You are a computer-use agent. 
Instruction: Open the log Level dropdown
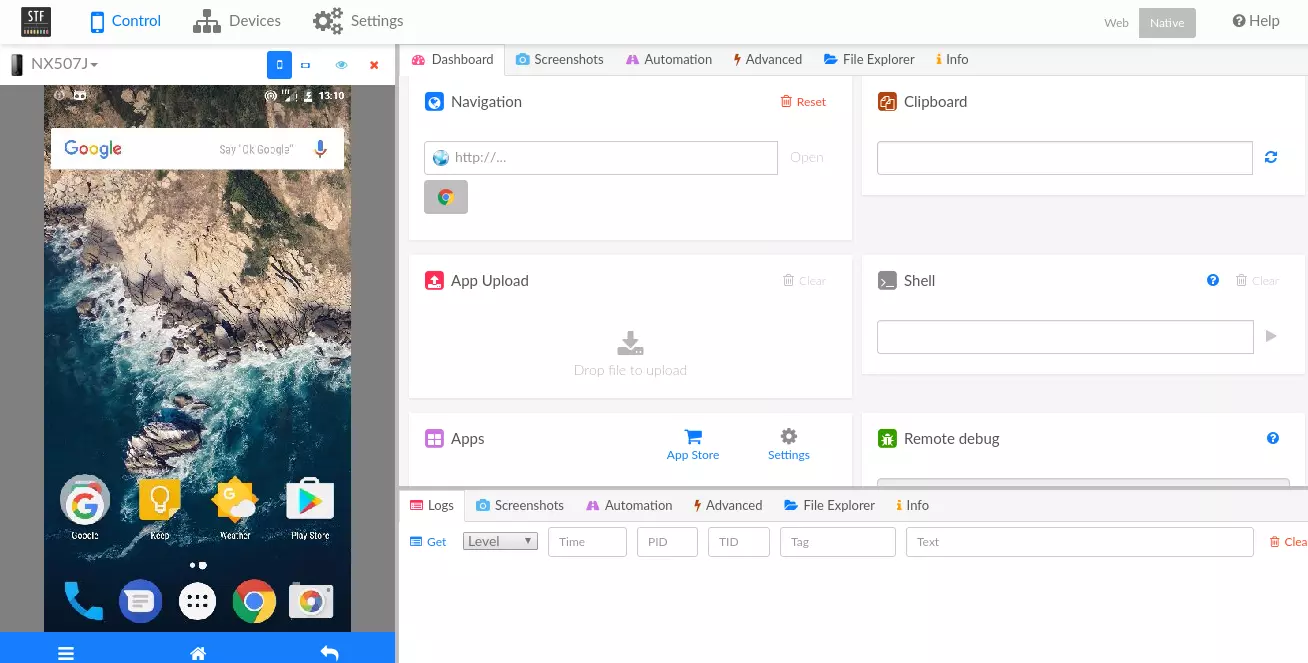[x=500, y=541]
